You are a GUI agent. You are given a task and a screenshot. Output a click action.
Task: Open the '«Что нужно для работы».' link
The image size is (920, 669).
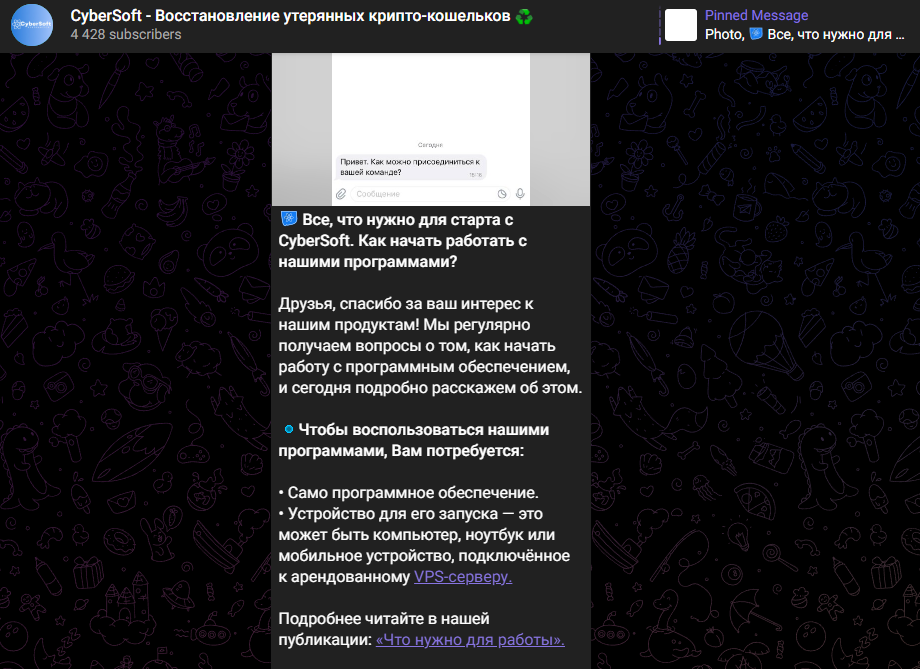coord(470,640)
